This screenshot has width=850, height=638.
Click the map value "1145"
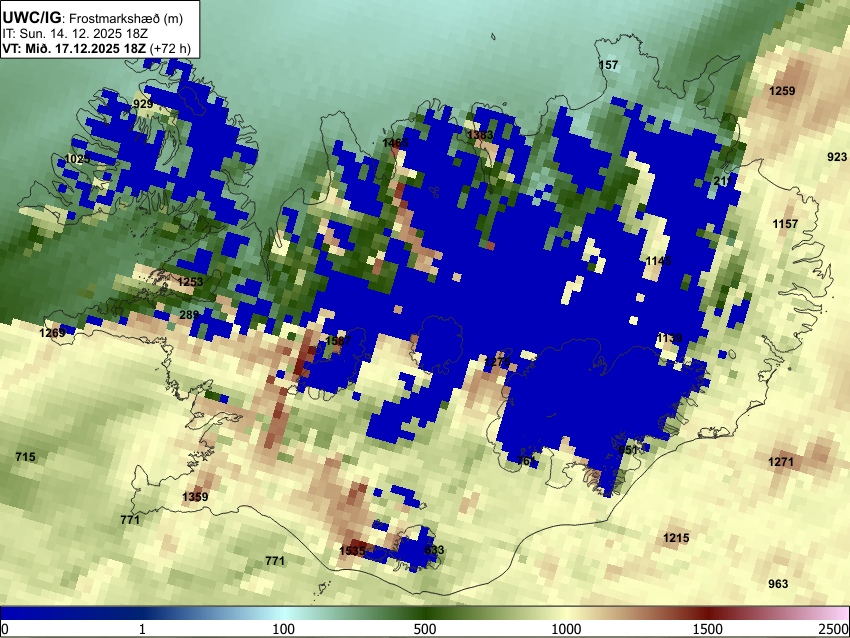click(659, 261)
